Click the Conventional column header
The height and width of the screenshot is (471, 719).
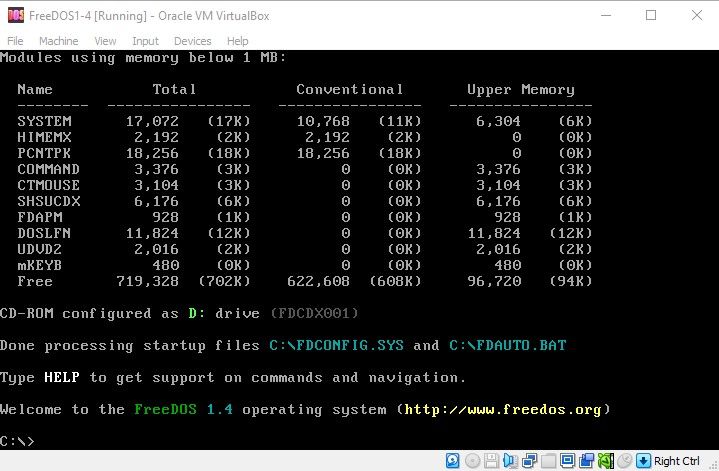(350, 89)
